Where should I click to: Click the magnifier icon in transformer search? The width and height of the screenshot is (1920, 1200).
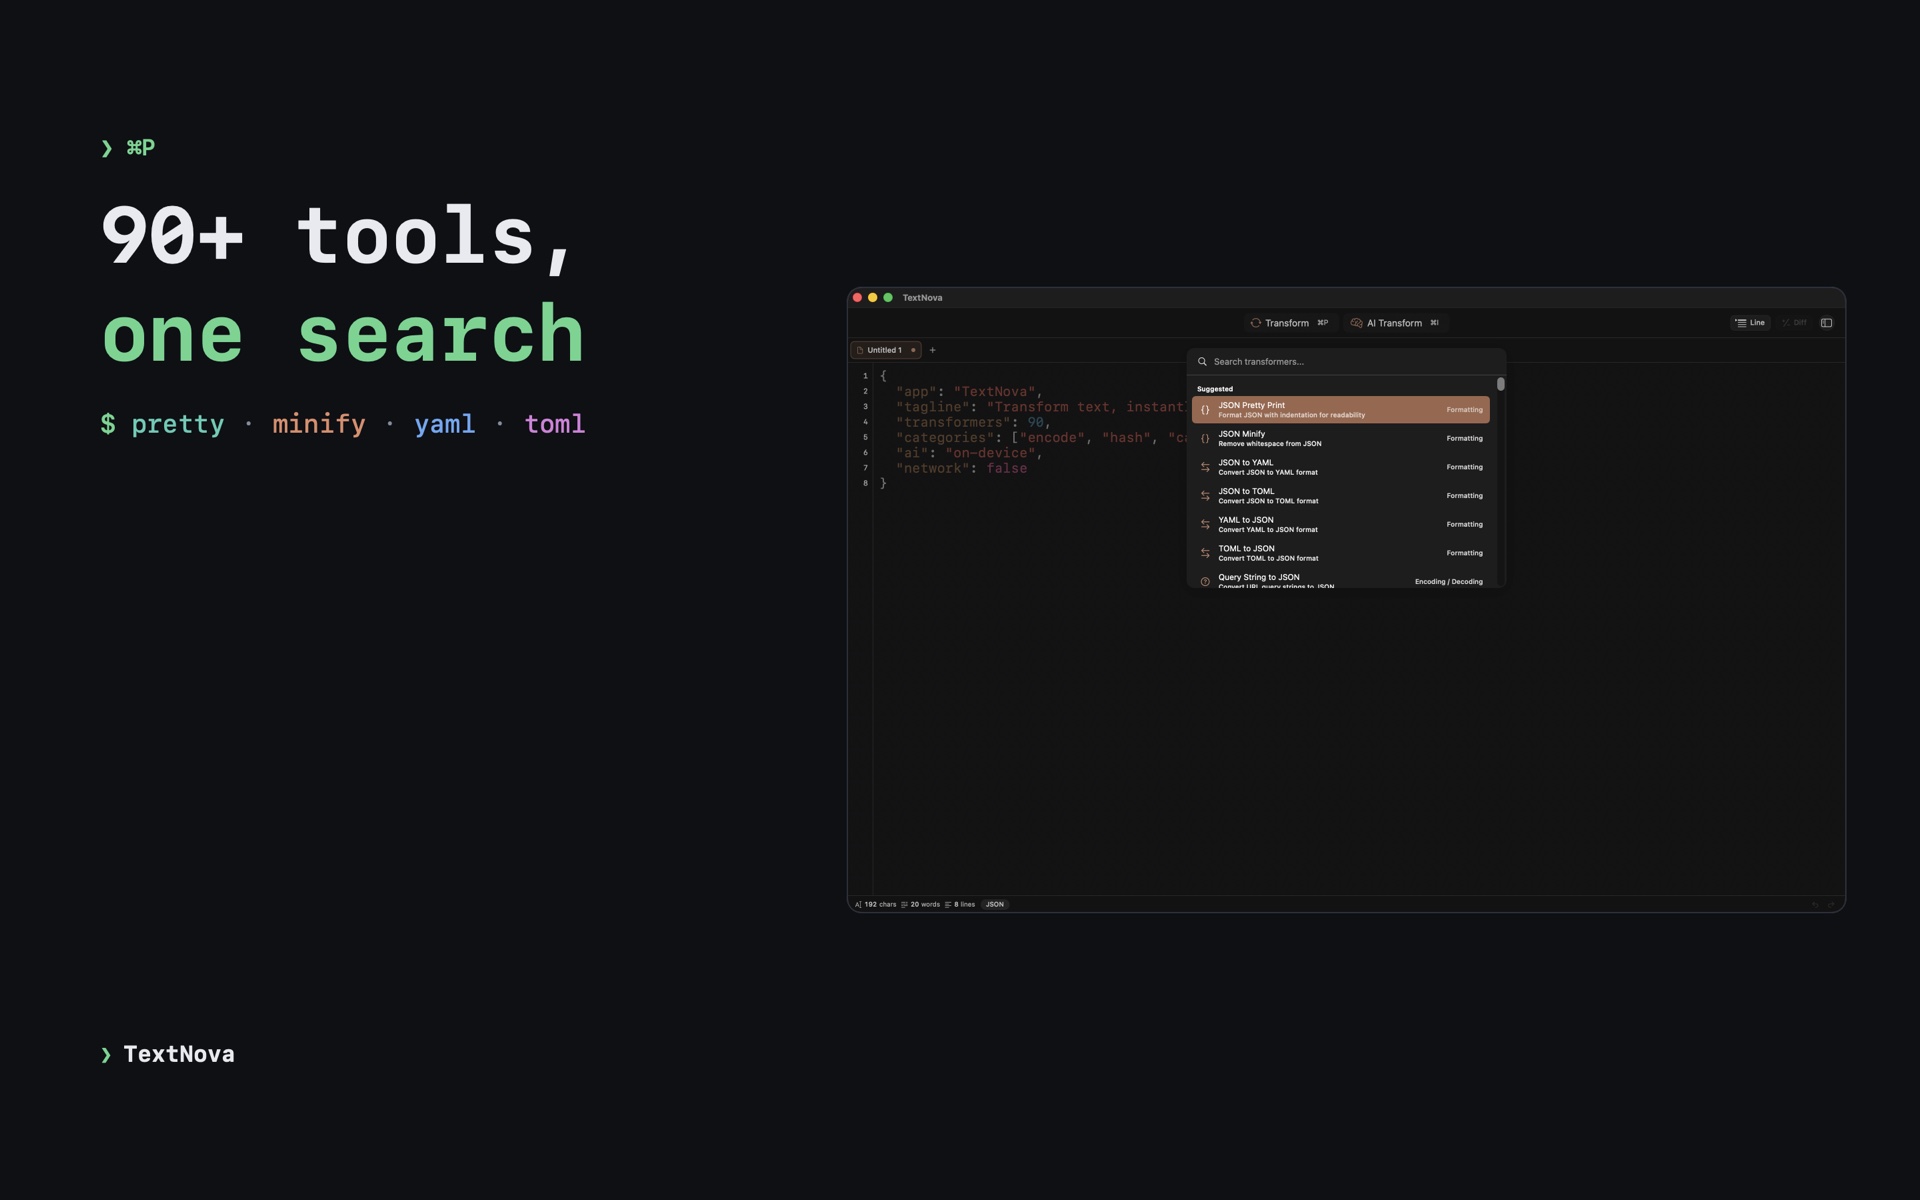tap(1202, 362)
